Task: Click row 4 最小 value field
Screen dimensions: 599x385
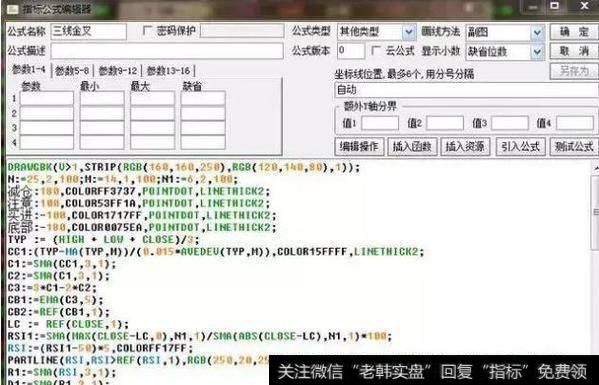Action: point(102,142)
